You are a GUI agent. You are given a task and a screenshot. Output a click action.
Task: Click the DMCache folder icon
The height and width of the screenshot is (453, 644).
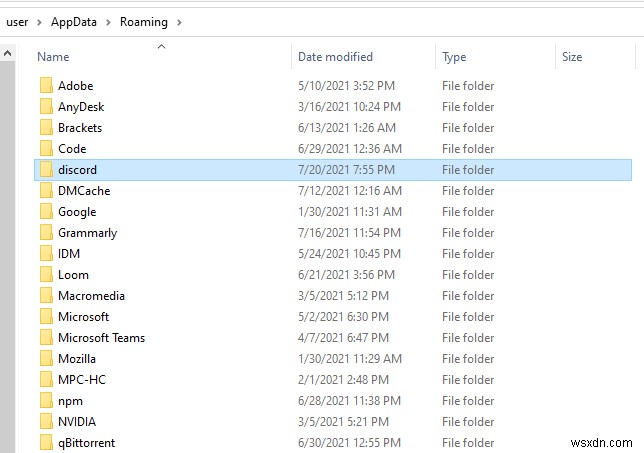pos(46,190)
